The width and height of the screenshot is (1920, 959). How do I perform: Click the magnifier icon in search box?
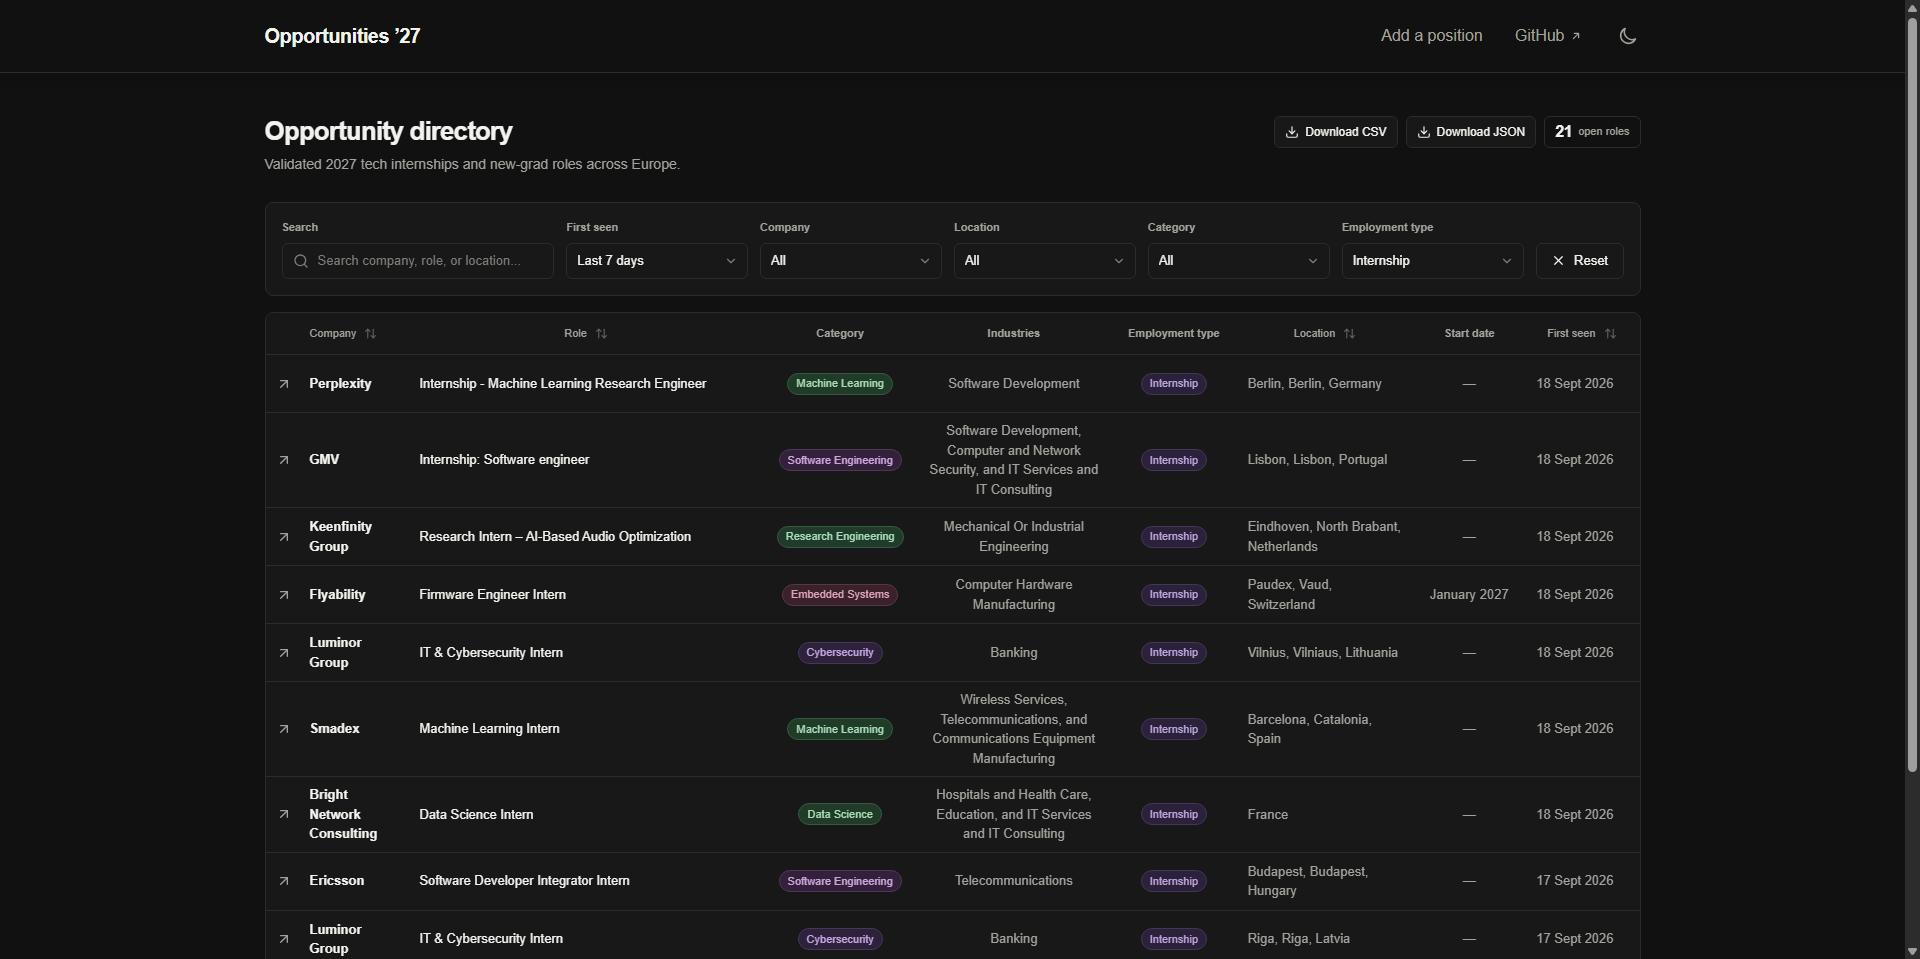(x=301, y=261)
